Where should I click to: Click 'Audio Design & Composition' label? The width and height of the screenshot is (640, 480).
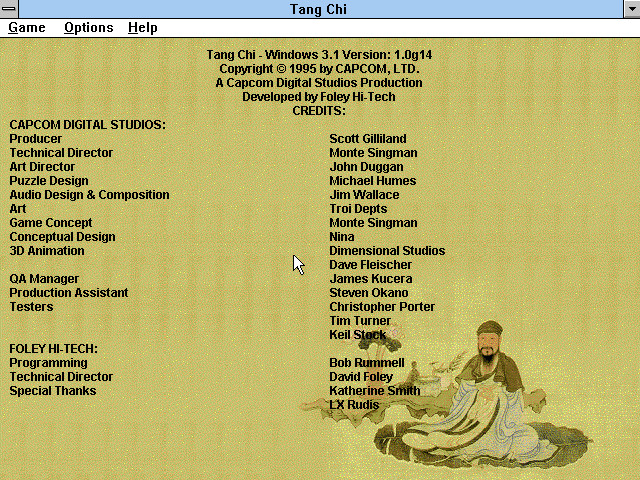(89, 195)
